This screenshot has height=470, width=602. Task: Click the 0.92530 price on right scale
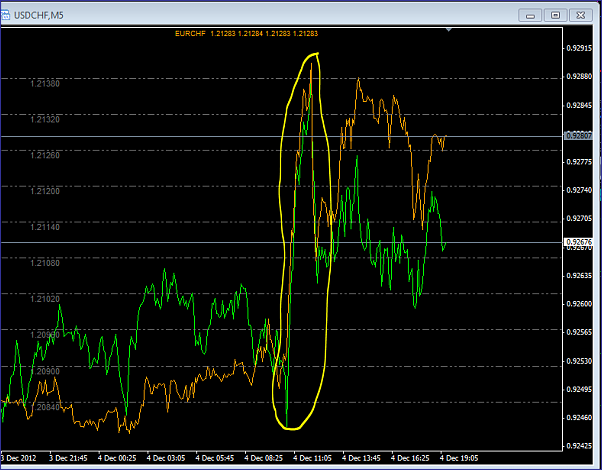579,361
